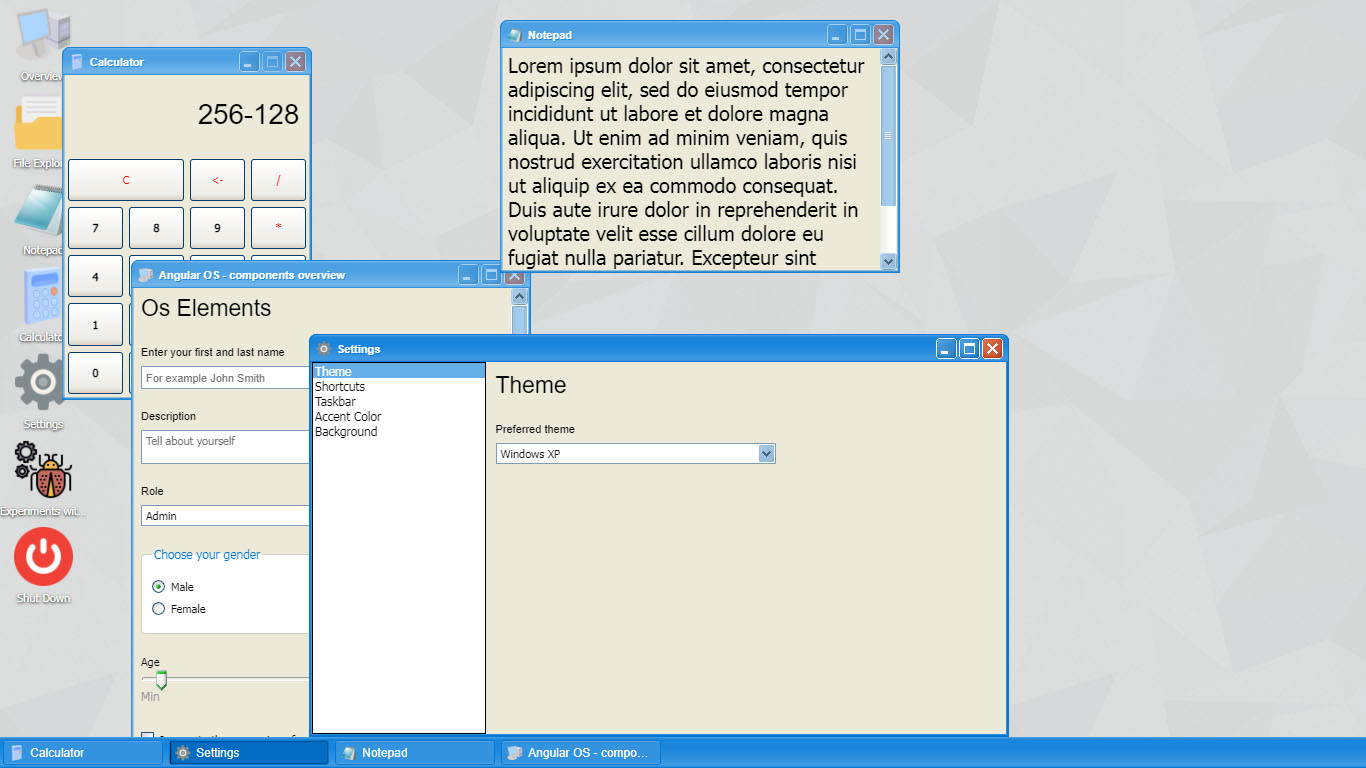The image size is (1366, 768).
Task: Launch the Experiments desktop icon
Action: point(42,470)
